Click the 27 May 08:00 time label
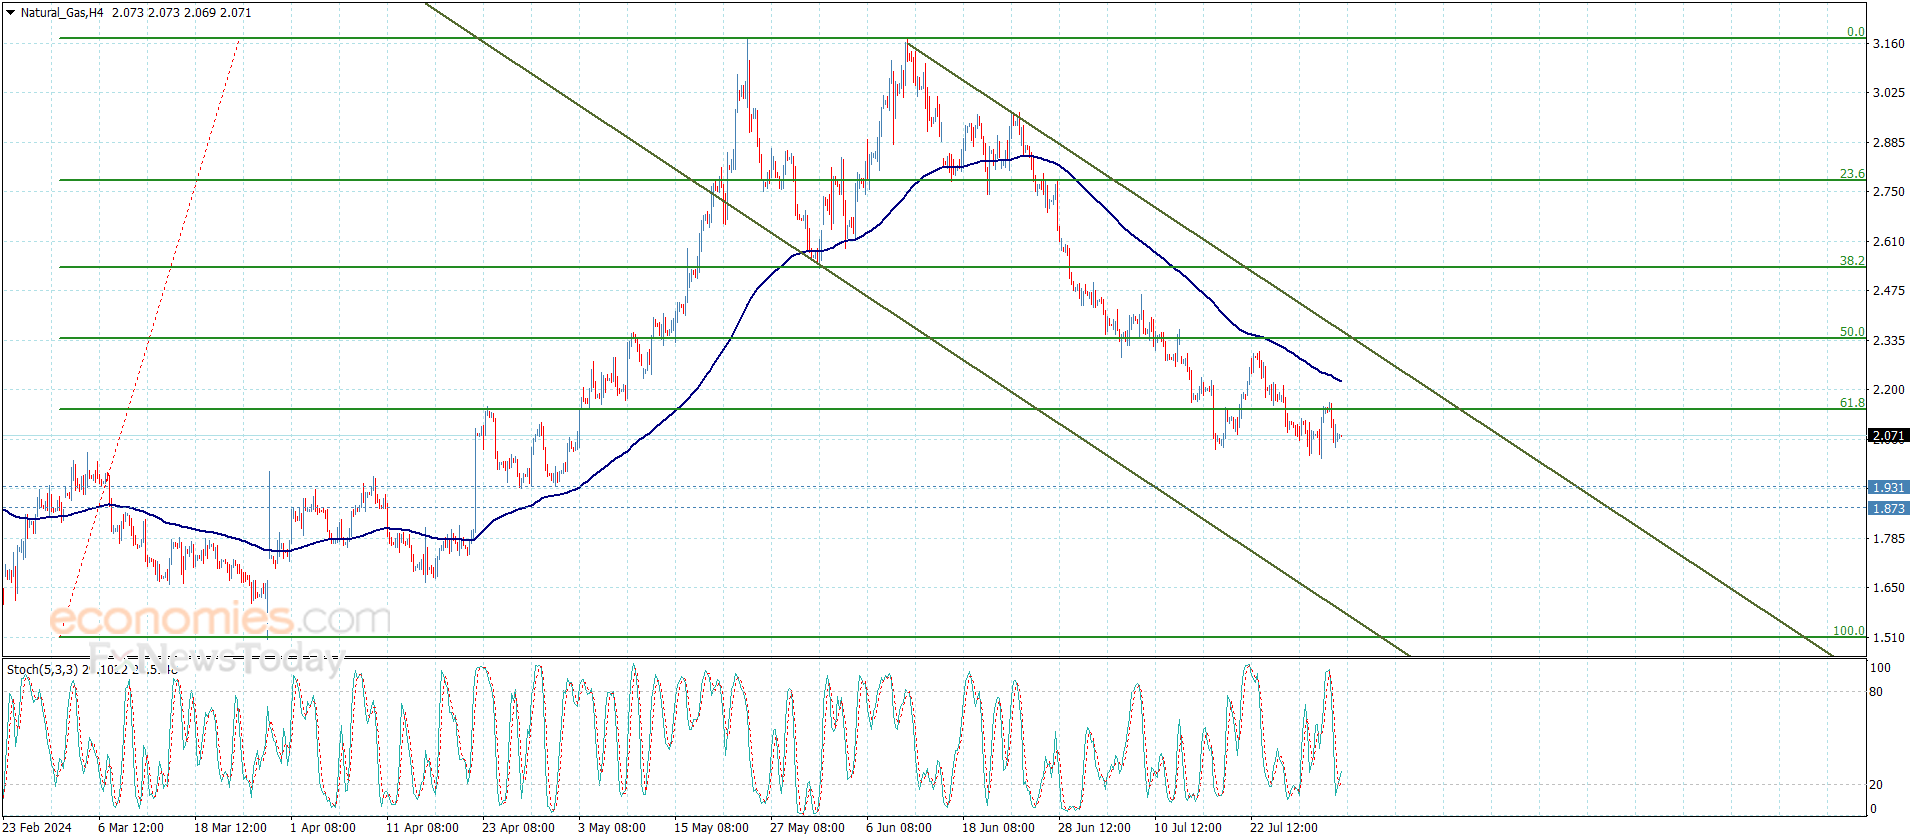Viewport: 1916px width, 840px height. point(807,827)
